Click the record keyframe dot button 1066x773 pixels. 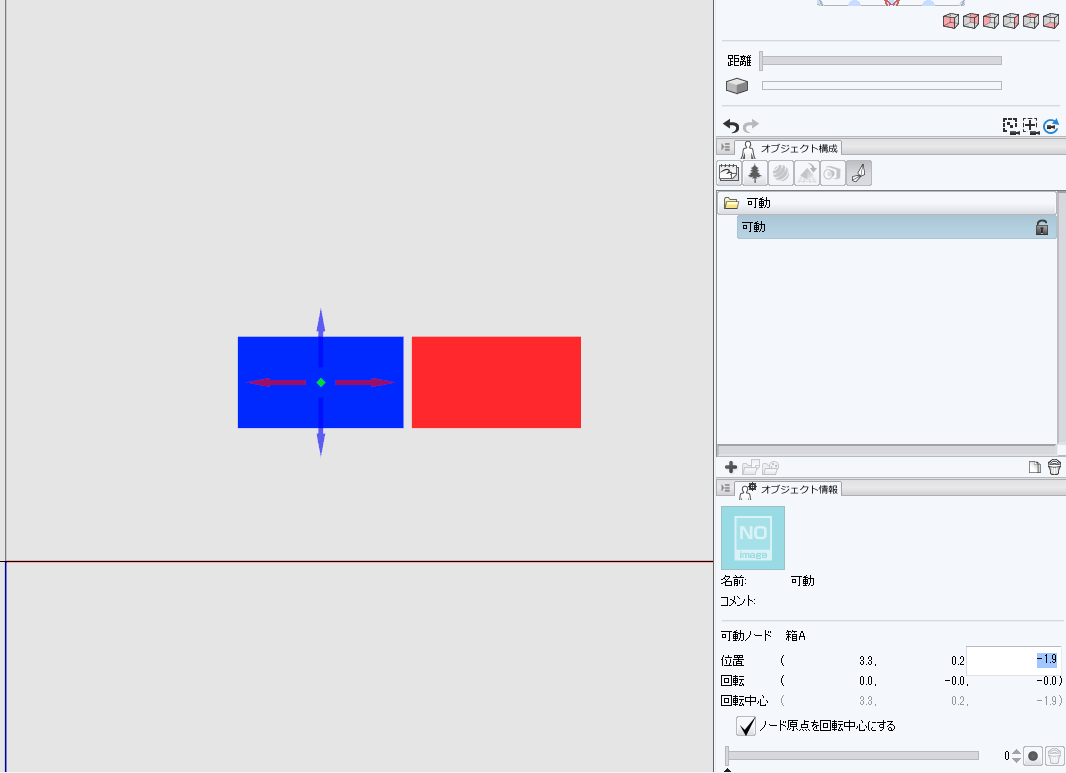(1033, 755)
